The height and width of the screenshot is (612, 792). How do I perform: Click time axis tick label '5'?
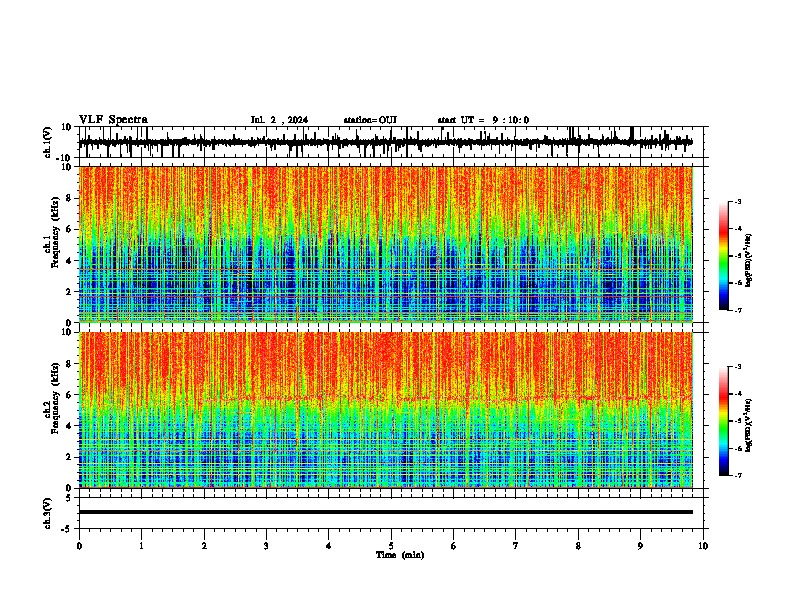[391, 546]
